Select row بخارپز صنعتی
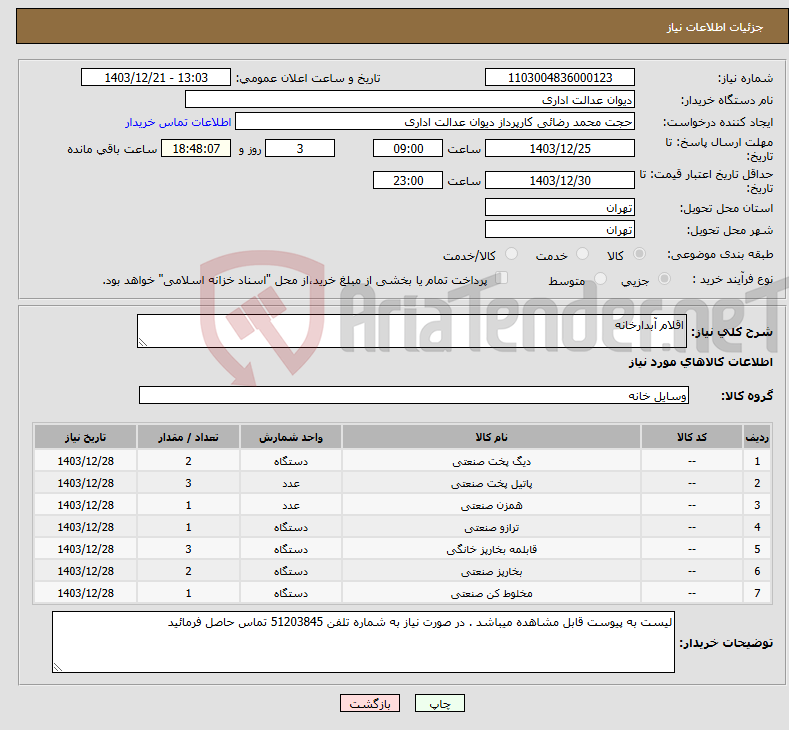789x730 pixels. pos(402,571)
